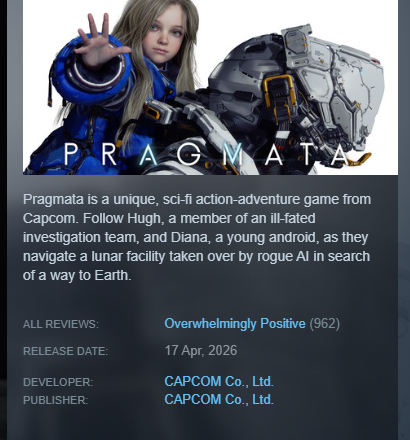The width and height of the screenshot is (410, 440).
Task: Click the RELEASE DATE label
Action: click(66, 351)
